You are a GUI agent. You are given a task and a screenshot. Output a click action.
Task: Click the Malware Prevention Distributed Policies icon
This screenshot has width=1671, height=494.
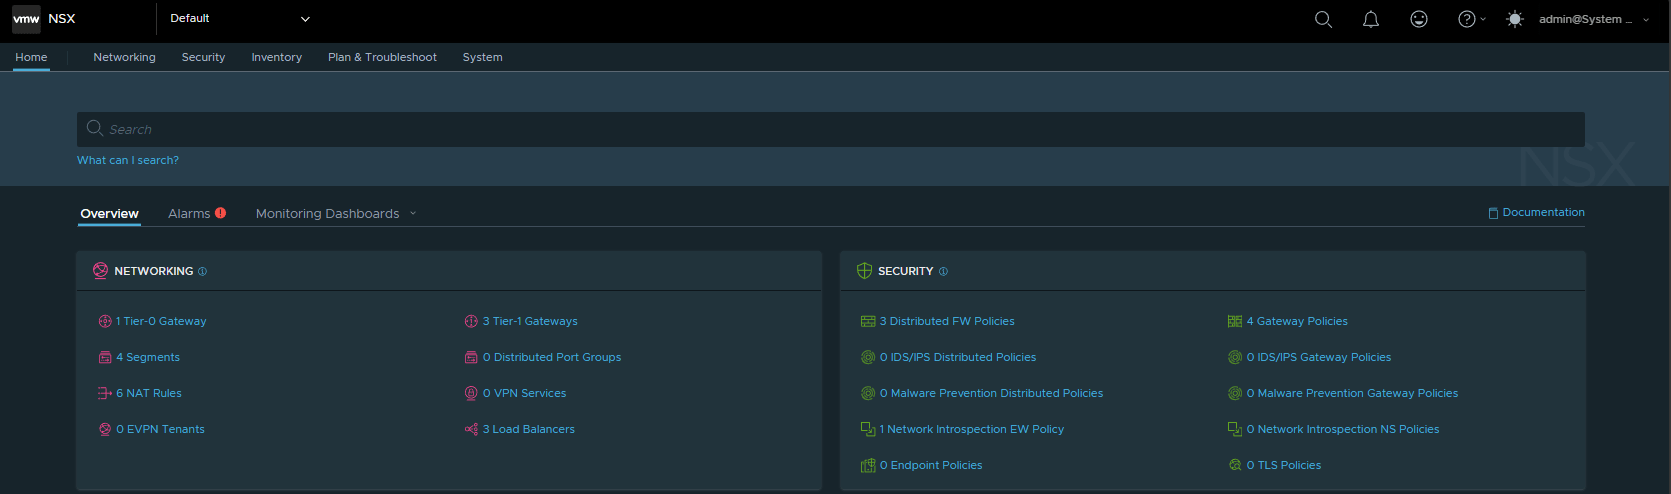click(868, 393)
